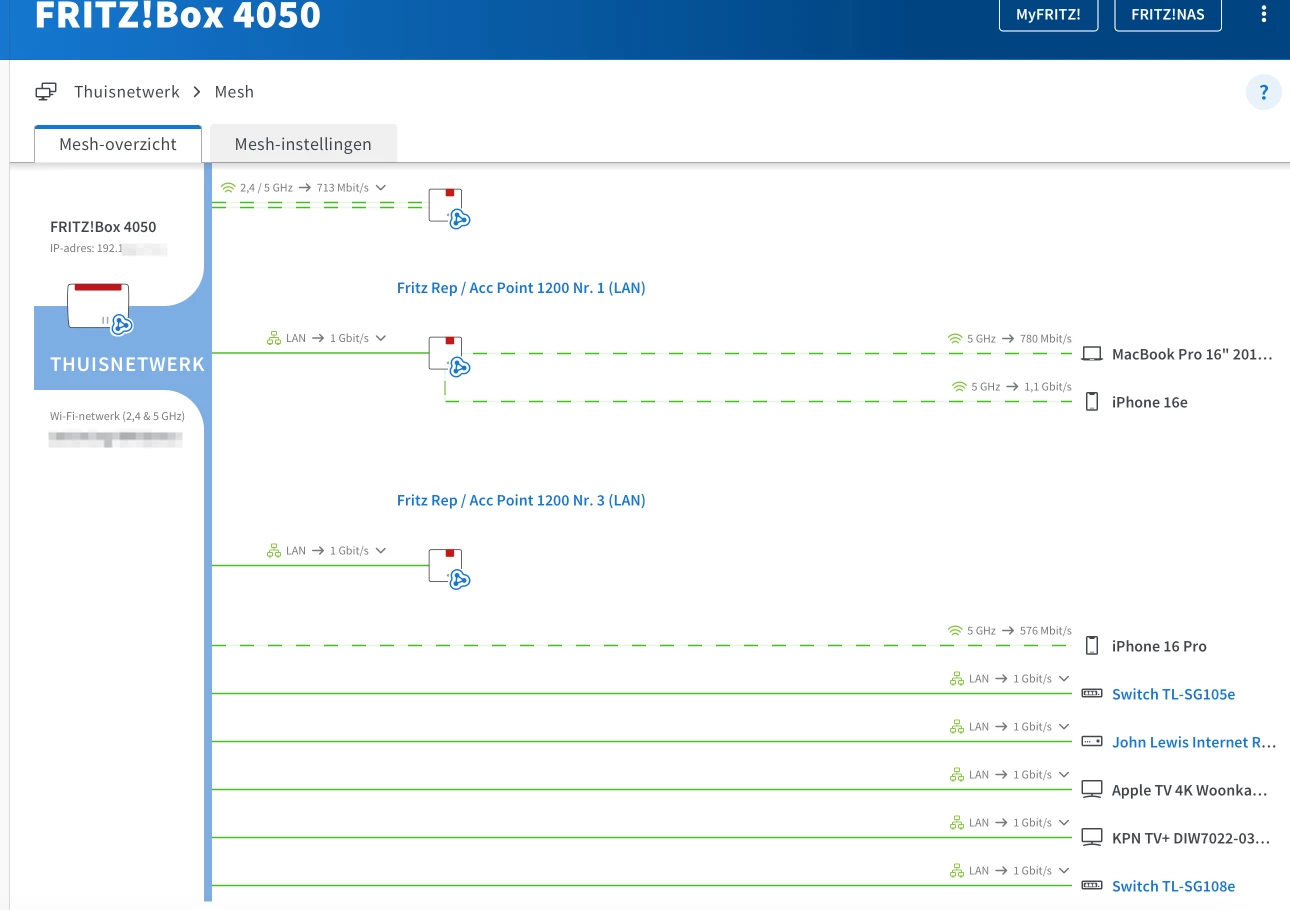The width and height of the screenshot is (1290, 910).
Task: Expand the 713 Mbit/s connection details chevron
Action: [380, 188]
